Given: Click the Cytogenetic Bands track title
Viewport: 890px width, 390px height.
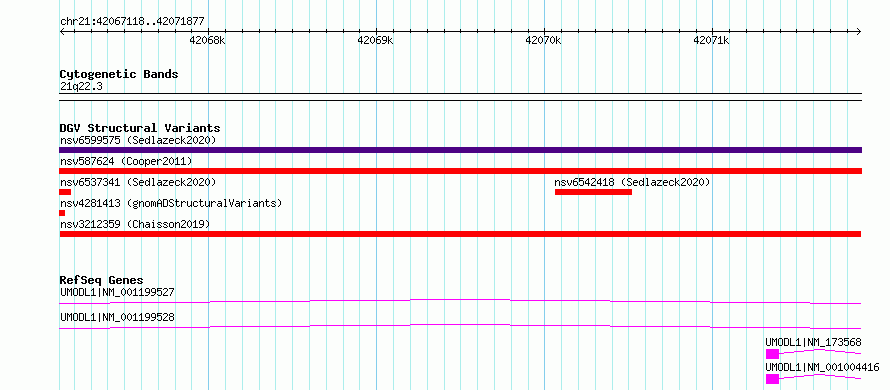Looking at the screenshot, I should coord(119,74).
